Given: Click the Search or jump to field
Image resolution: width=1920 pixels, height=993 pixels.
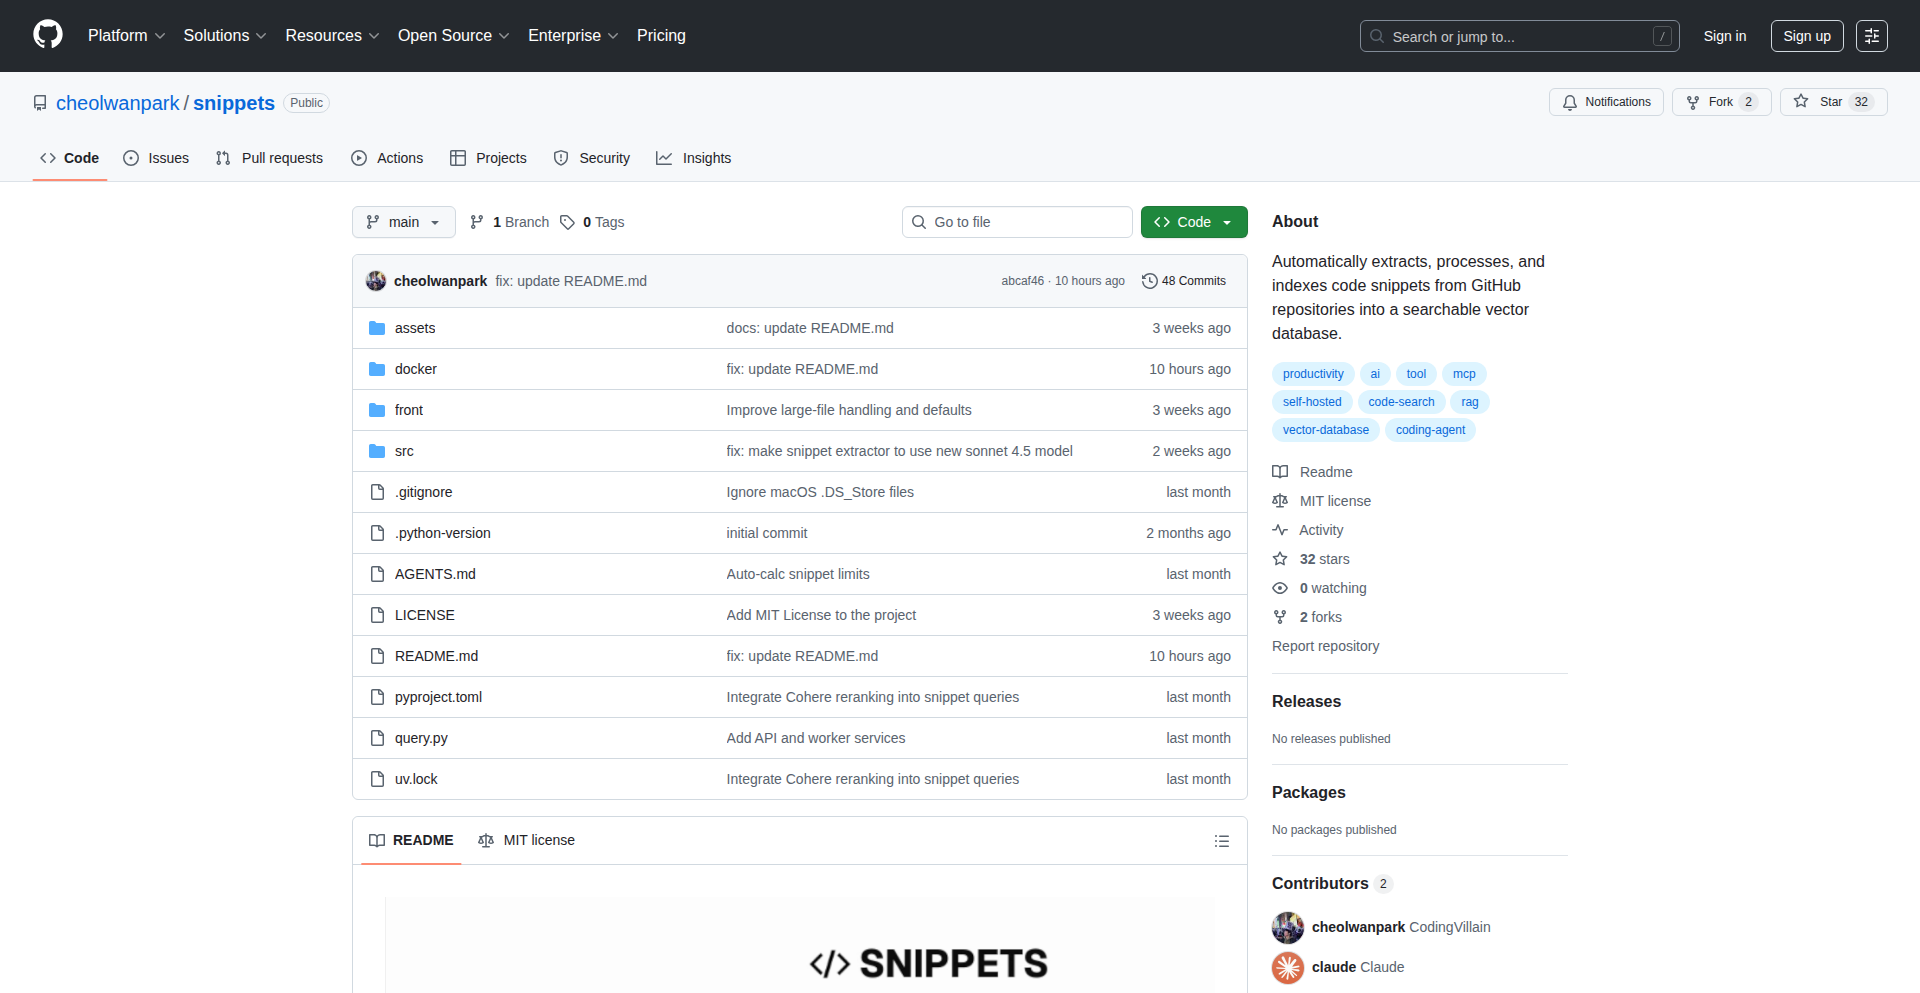Looking at the screenshot, I should pyautogui.click(x=1519, y=36).
